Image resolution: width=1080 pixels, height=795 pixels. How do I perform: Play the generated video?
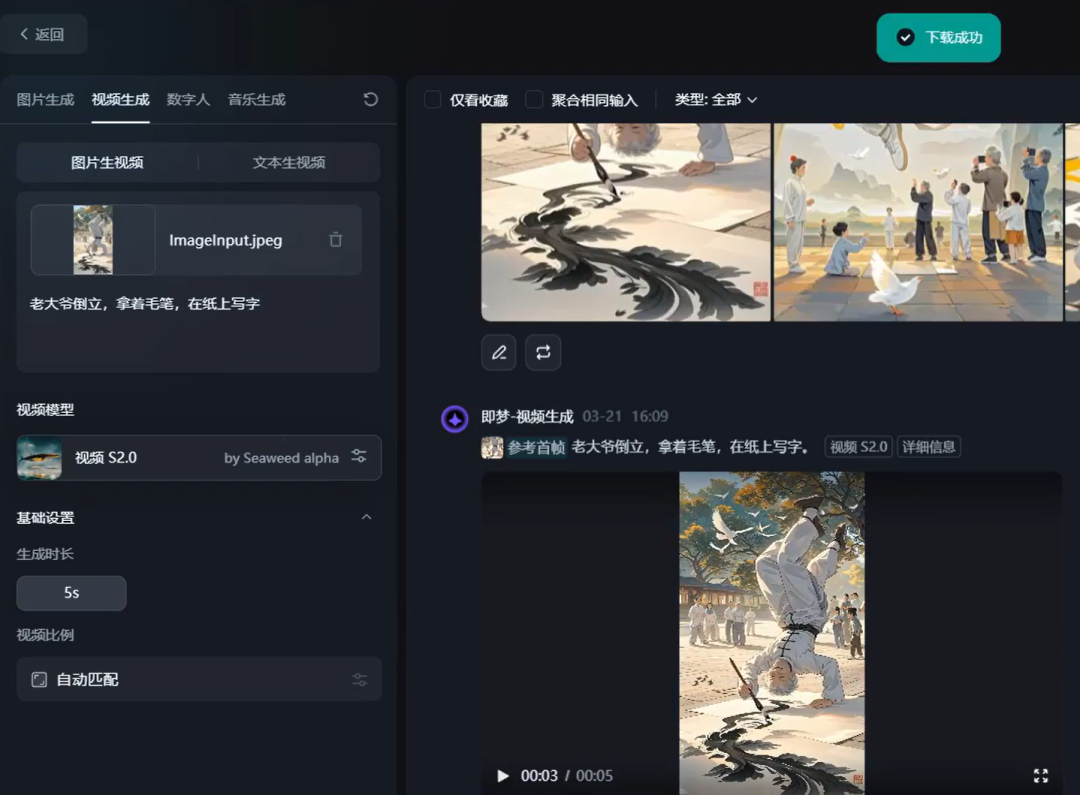pos(503,776)
